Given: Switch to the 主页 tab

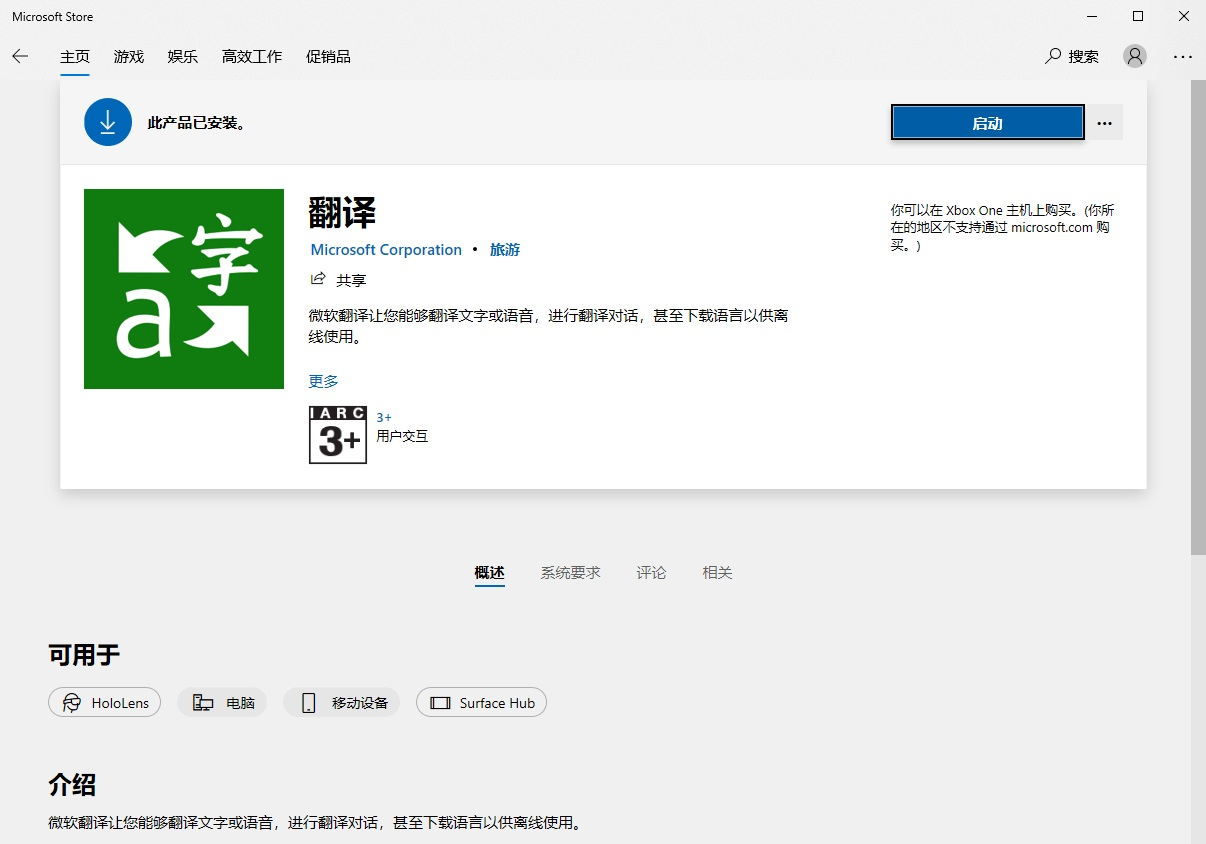Looking at the screenshot, I should (75, 57).
